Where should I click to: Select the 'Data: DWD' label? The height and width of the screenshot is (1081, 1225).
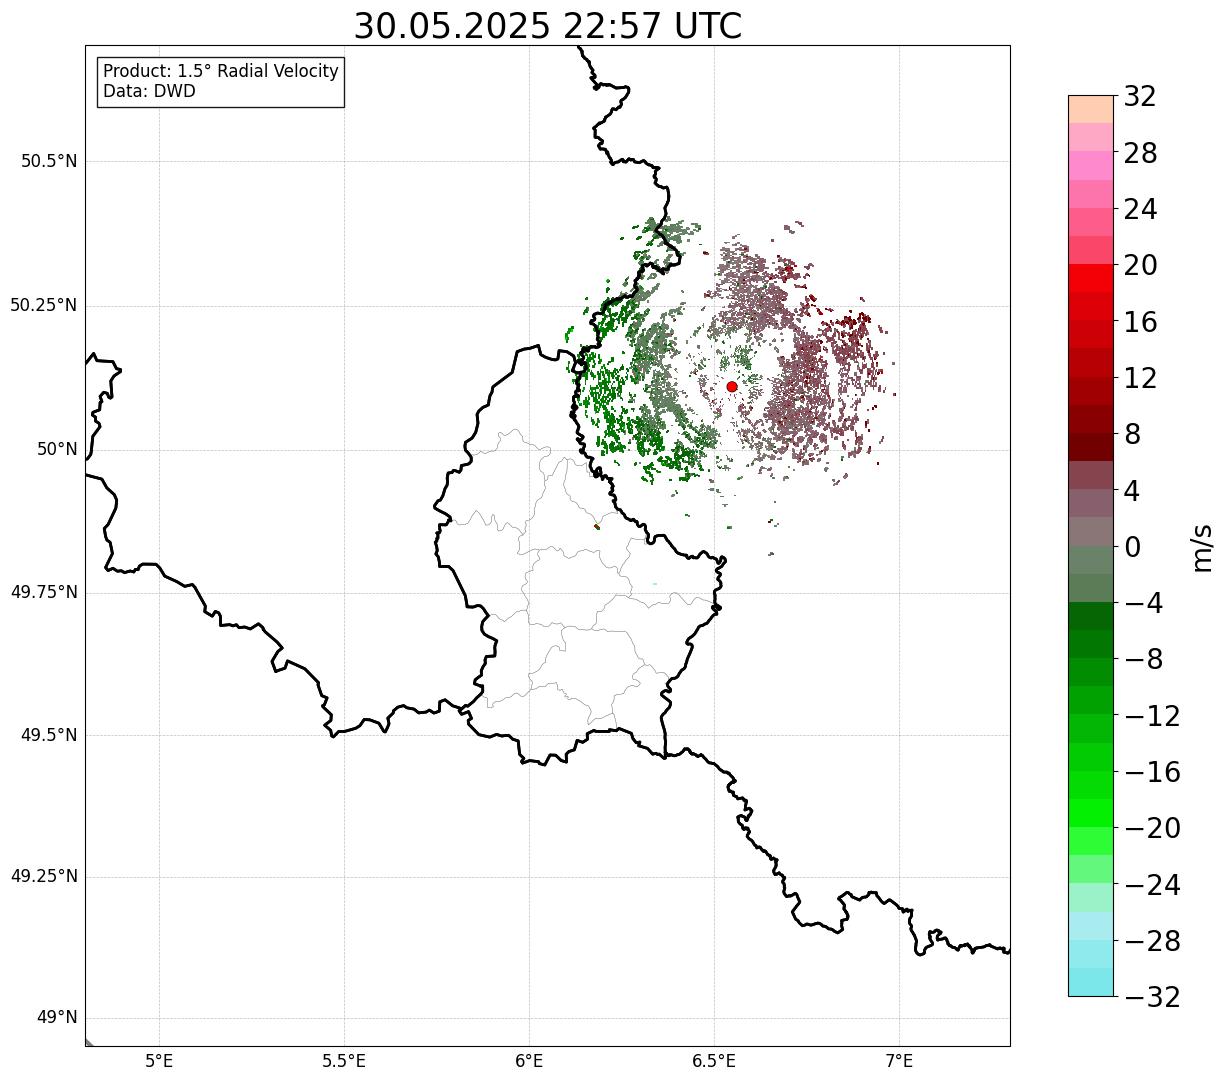click(149, 91)
